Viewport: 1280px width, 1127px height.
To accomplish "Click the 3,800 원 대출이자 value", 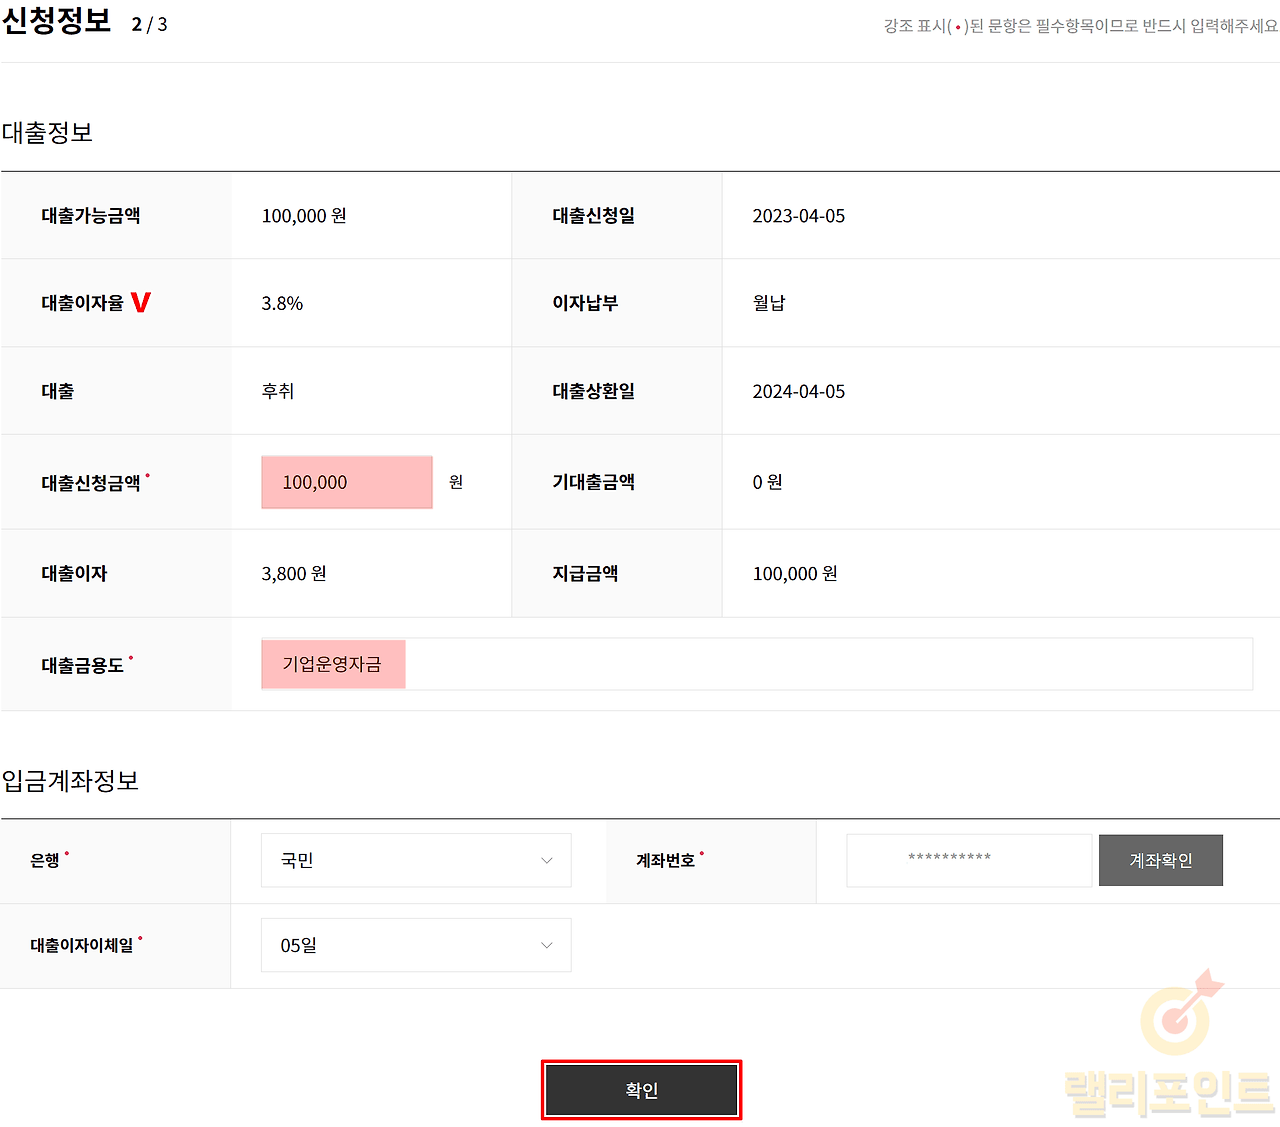I will click(x=294, y=574).
